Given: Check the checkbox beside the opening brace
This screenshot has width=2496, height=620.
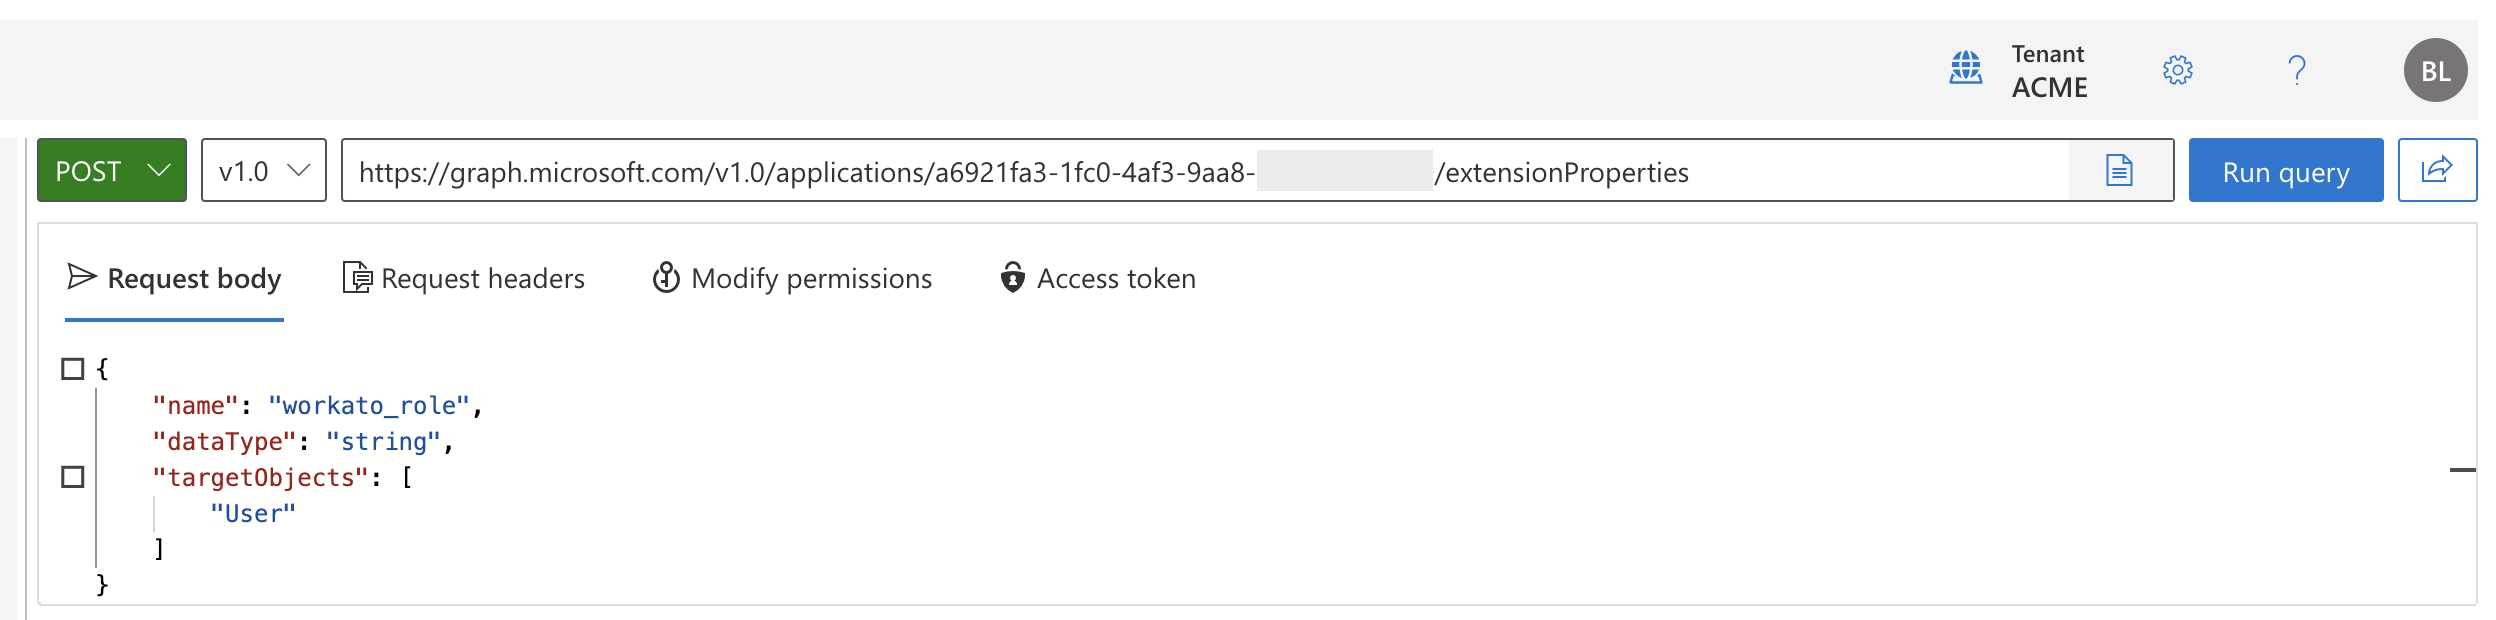Looking at the screenshot, I should tap(71, 370).
